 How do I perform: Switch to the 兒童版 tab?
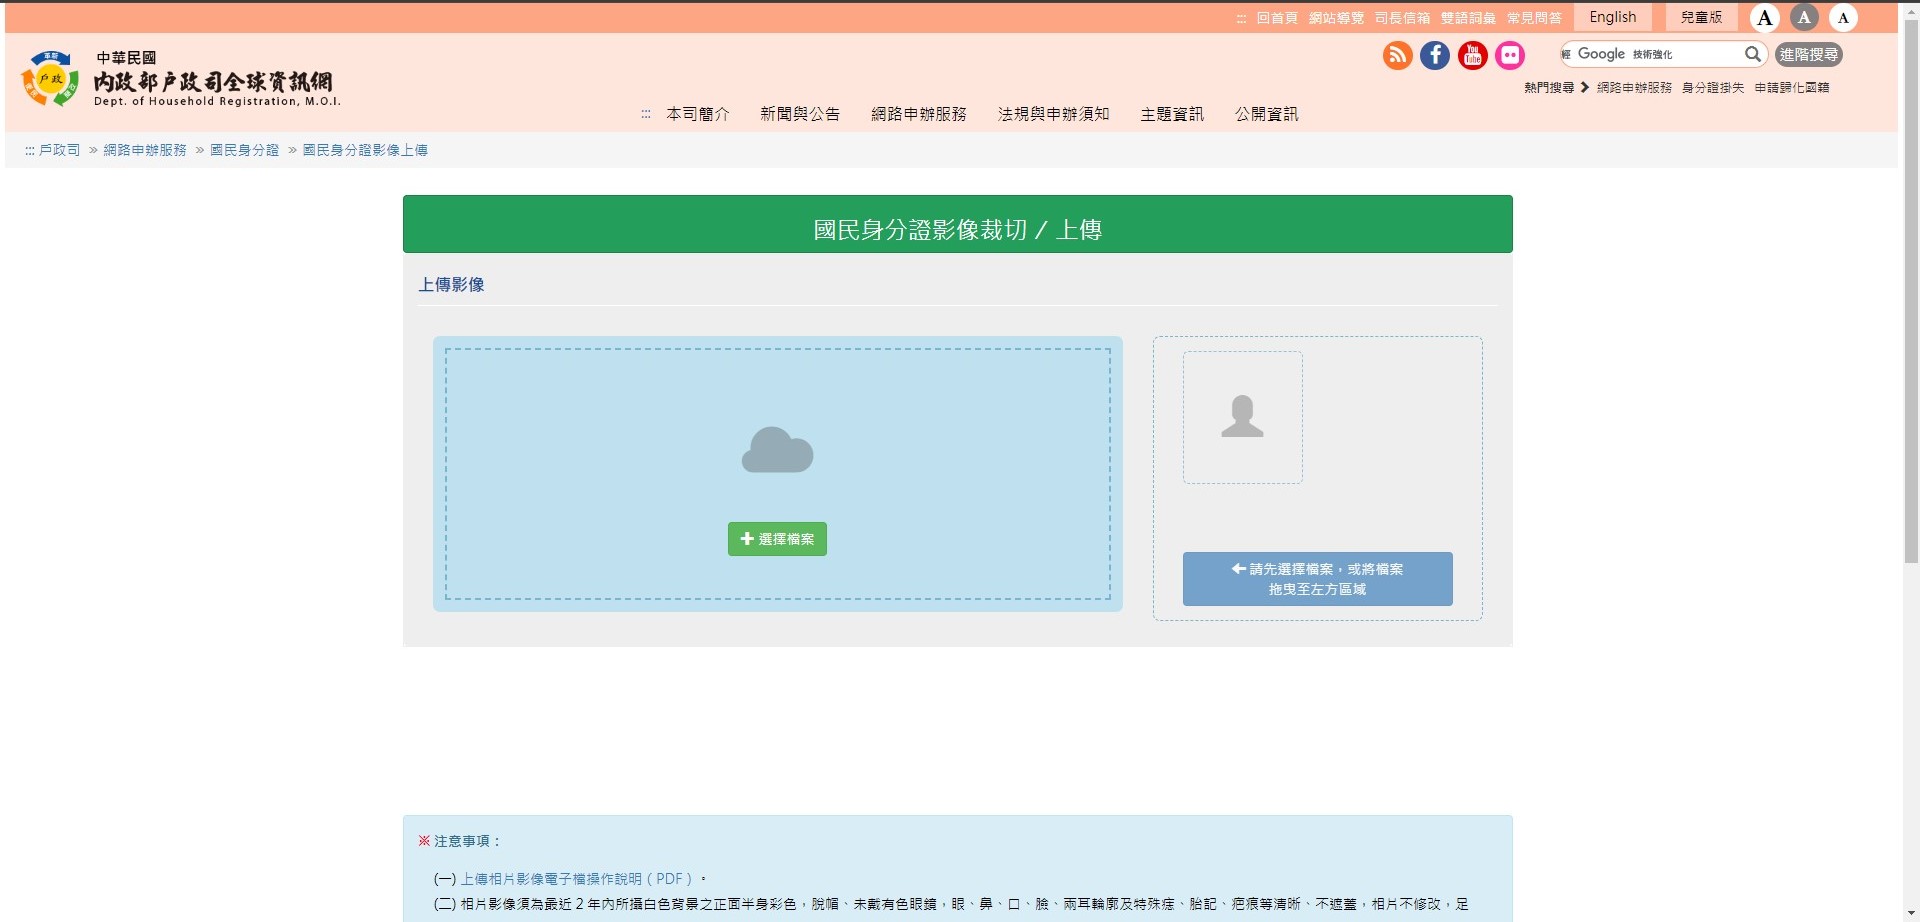point(1700,17)
